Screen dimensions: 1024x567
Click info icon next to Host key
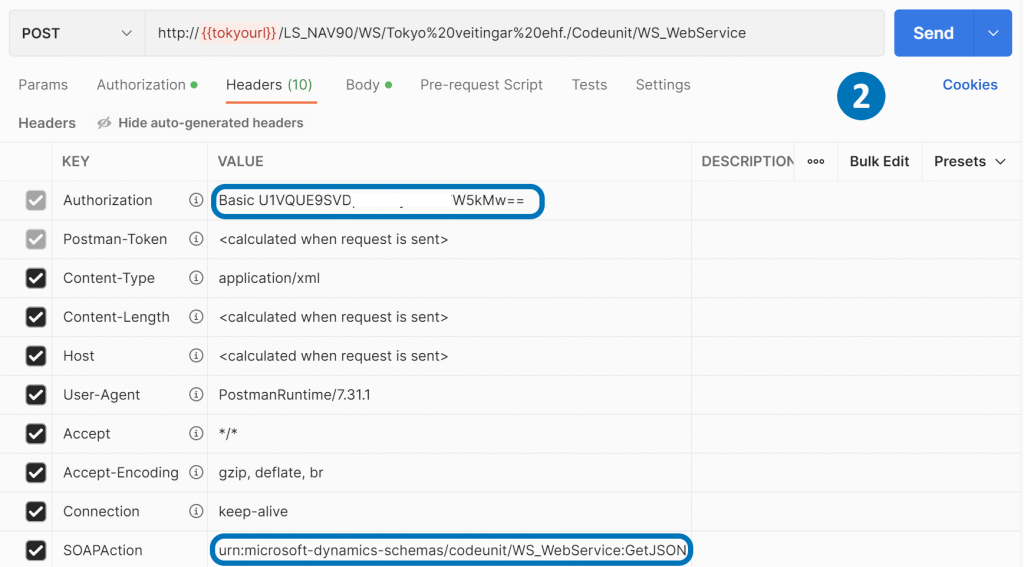pyautogui.click(x=196, y=357)
